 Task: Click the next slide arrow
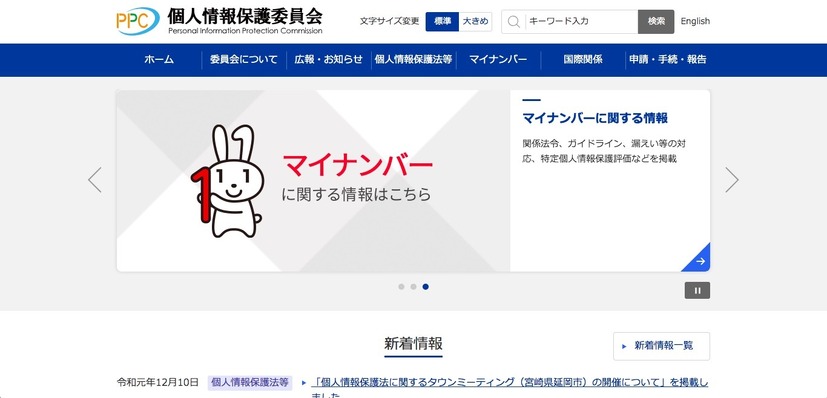[x=732, y=180]
